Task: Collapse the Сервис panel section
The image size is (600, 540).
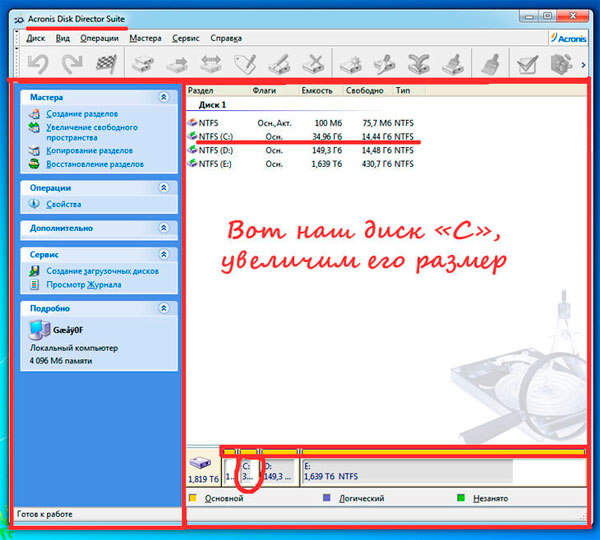Action: point(164,255)
